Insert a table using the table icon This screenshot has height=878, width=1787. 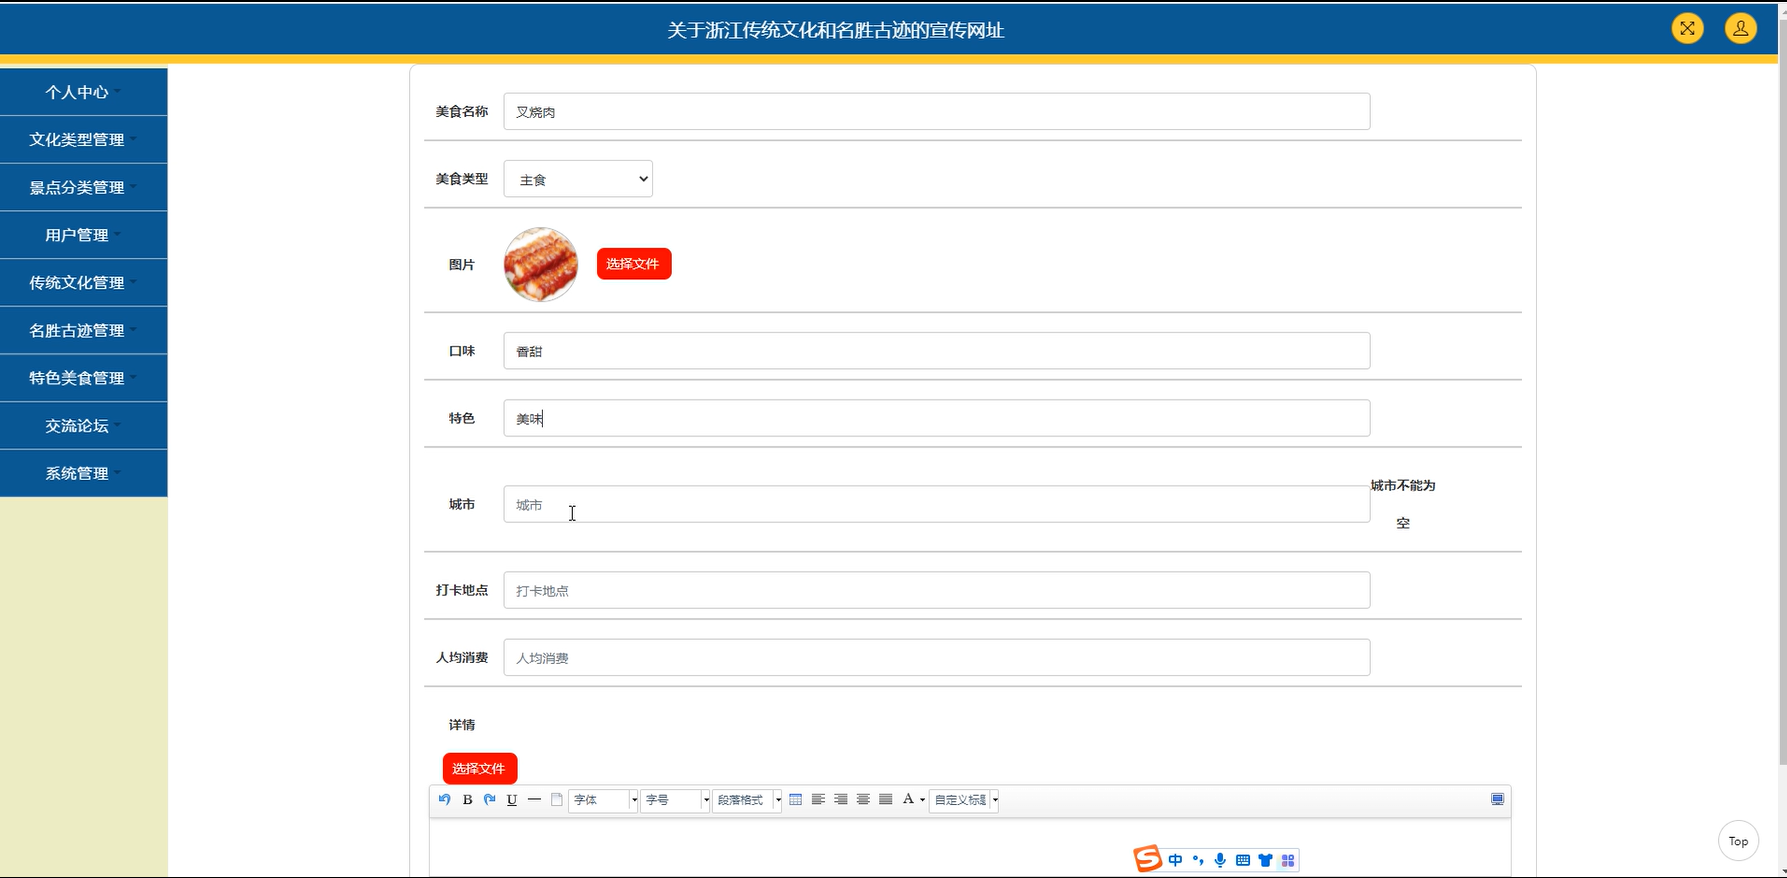(x=796, y=799)
